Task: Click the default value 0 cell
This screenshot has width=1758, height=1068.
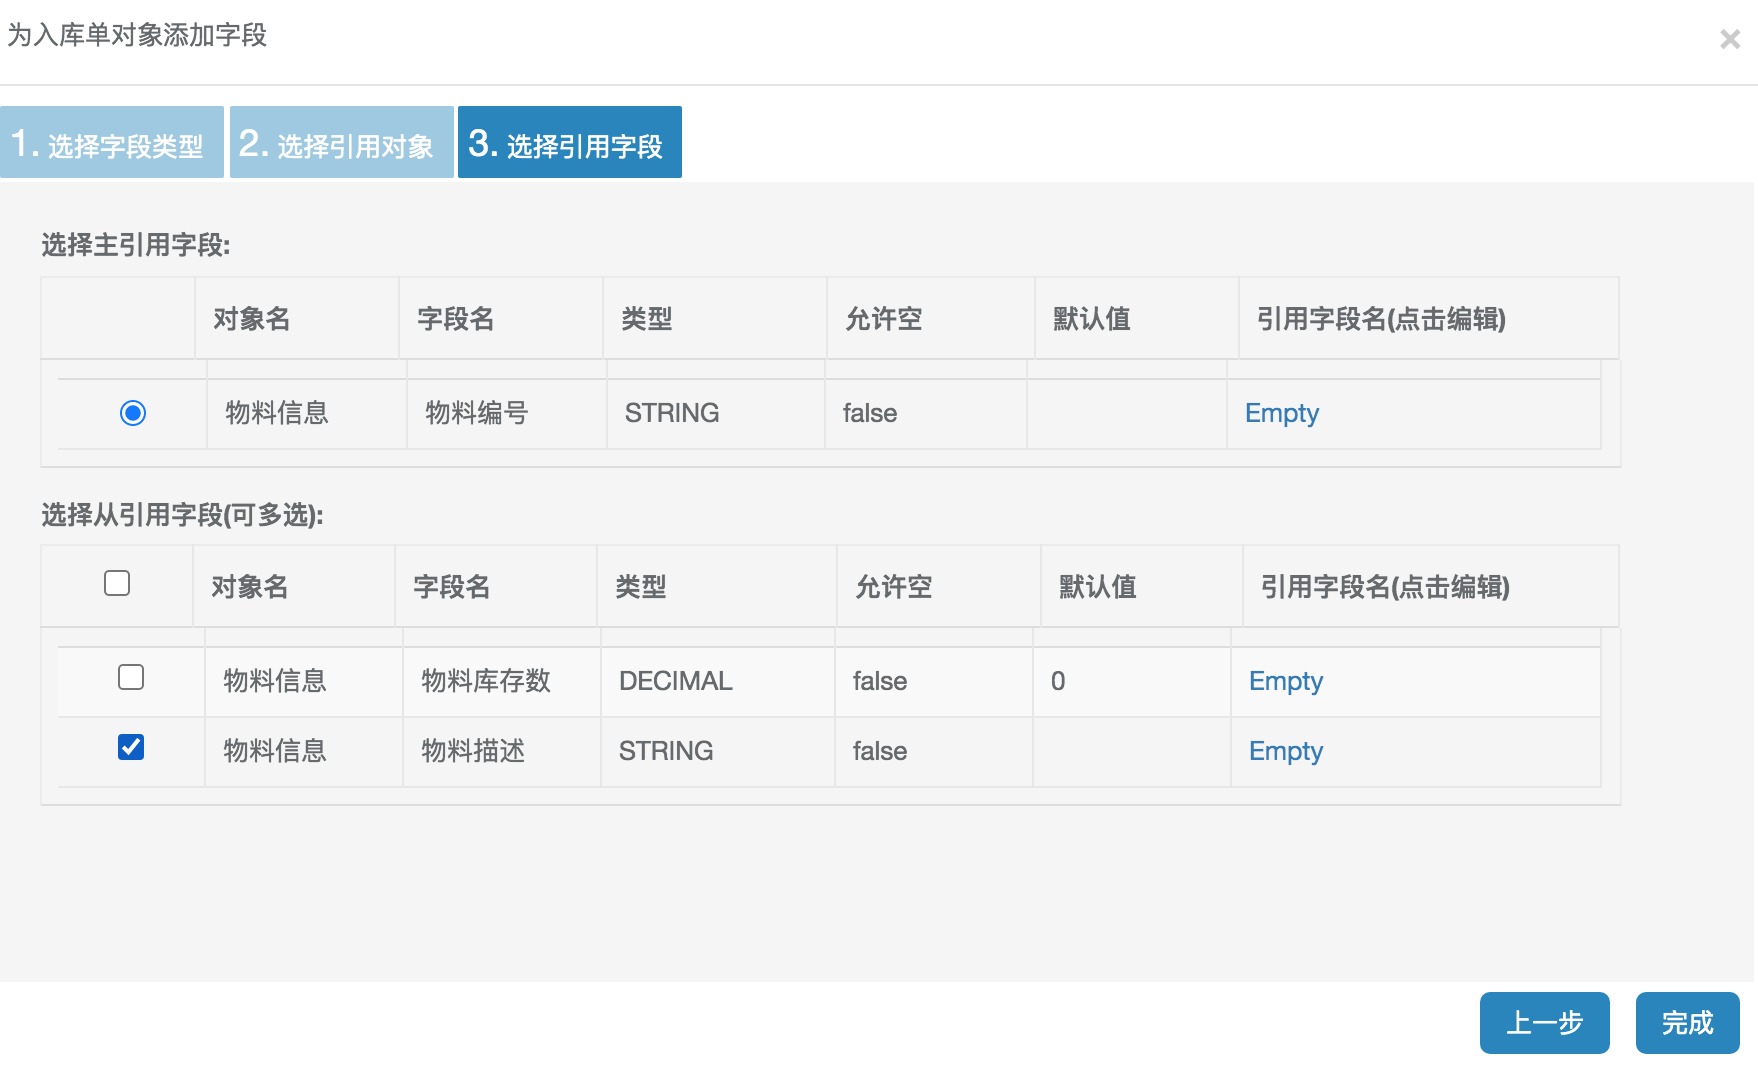Action: point(1060,681)
